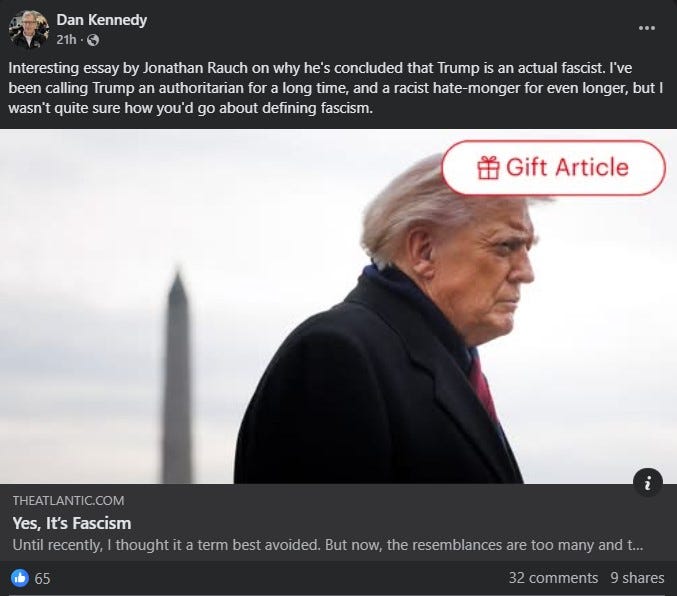Screen dimensions: 677x596
Task: View the 32 comments
Action: click(553, 578)
